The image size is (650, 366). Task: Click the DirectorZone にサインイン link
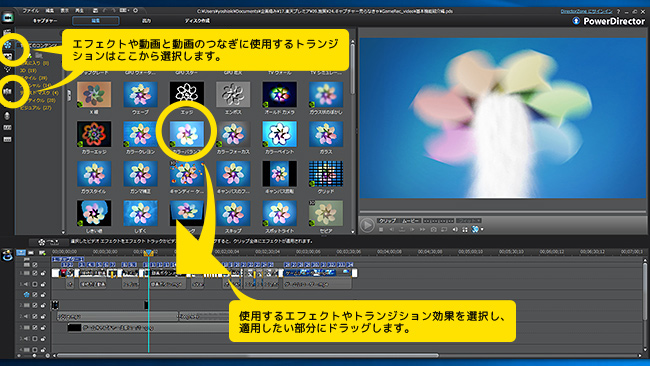[586, 11]
